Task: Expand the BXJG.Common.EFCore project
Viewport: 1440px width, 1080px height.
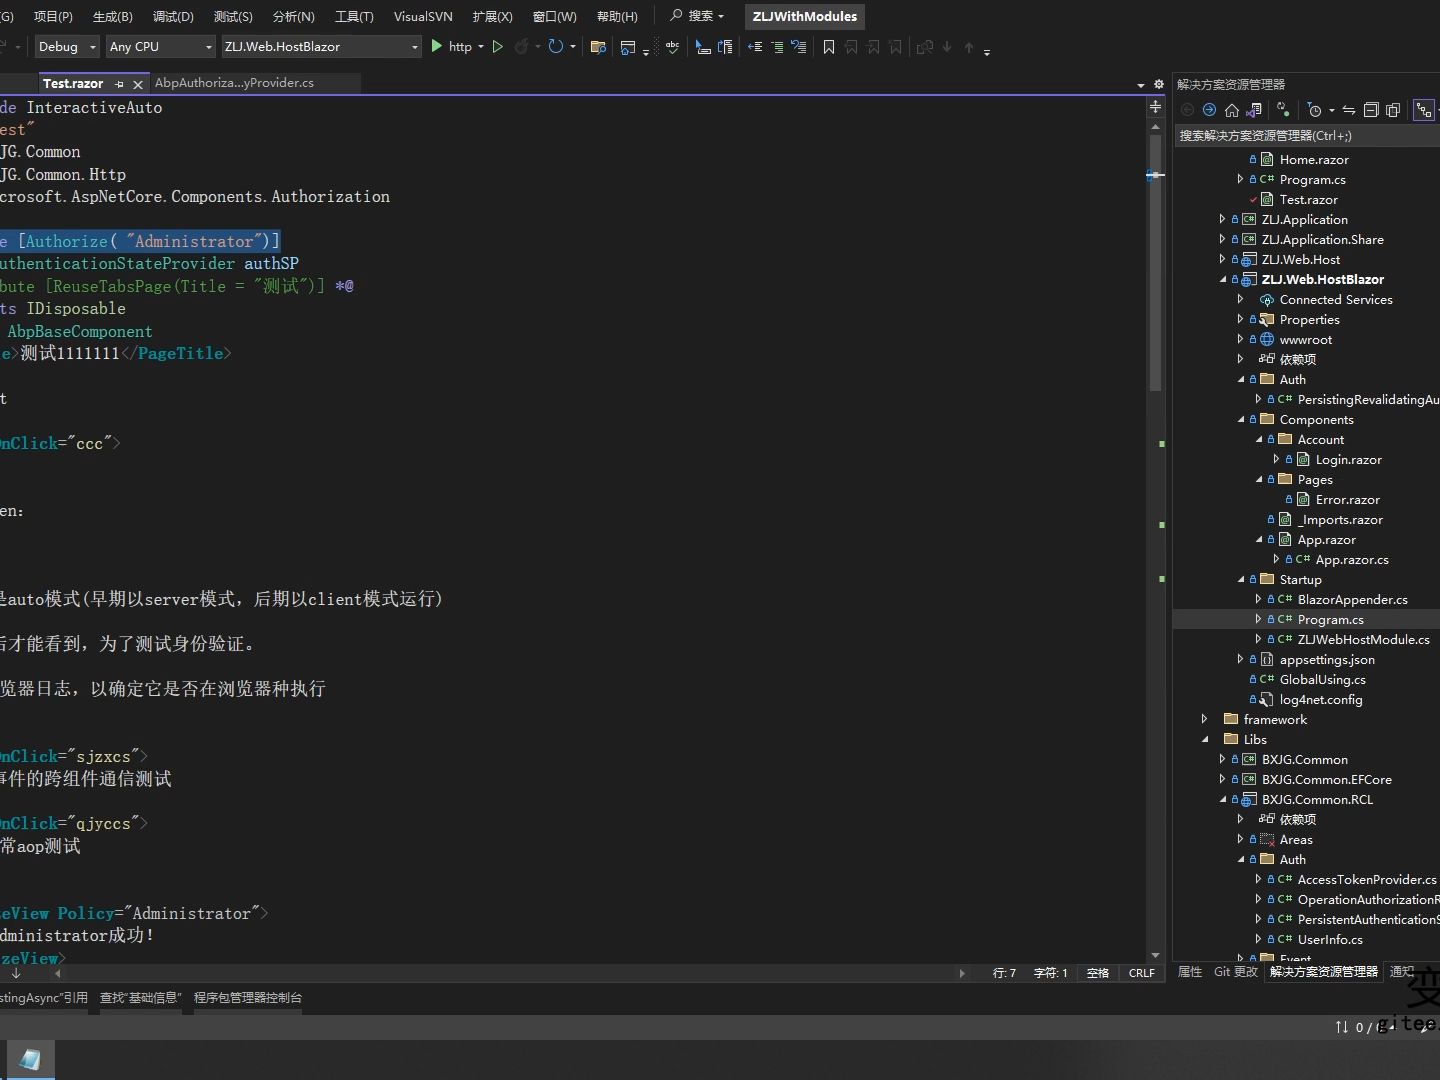Action: tap(1223, 780)
